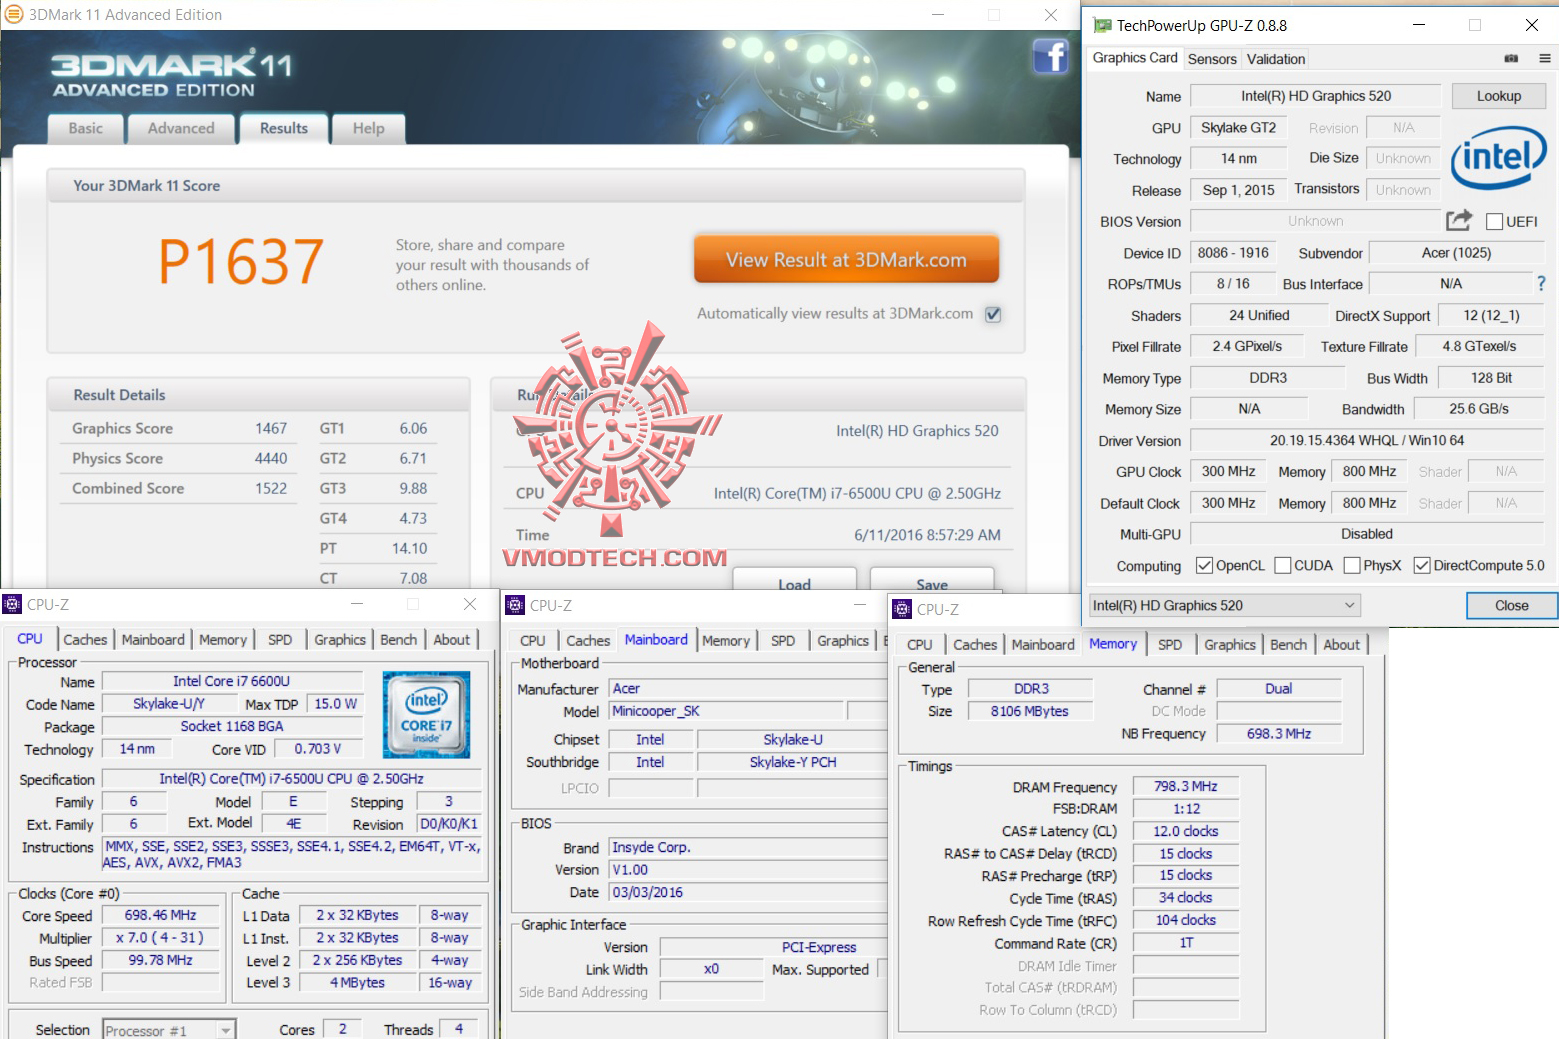Click the Intel logo in GPU-Z
Screen dimensions: 1559x1039
pos(1498,158)
